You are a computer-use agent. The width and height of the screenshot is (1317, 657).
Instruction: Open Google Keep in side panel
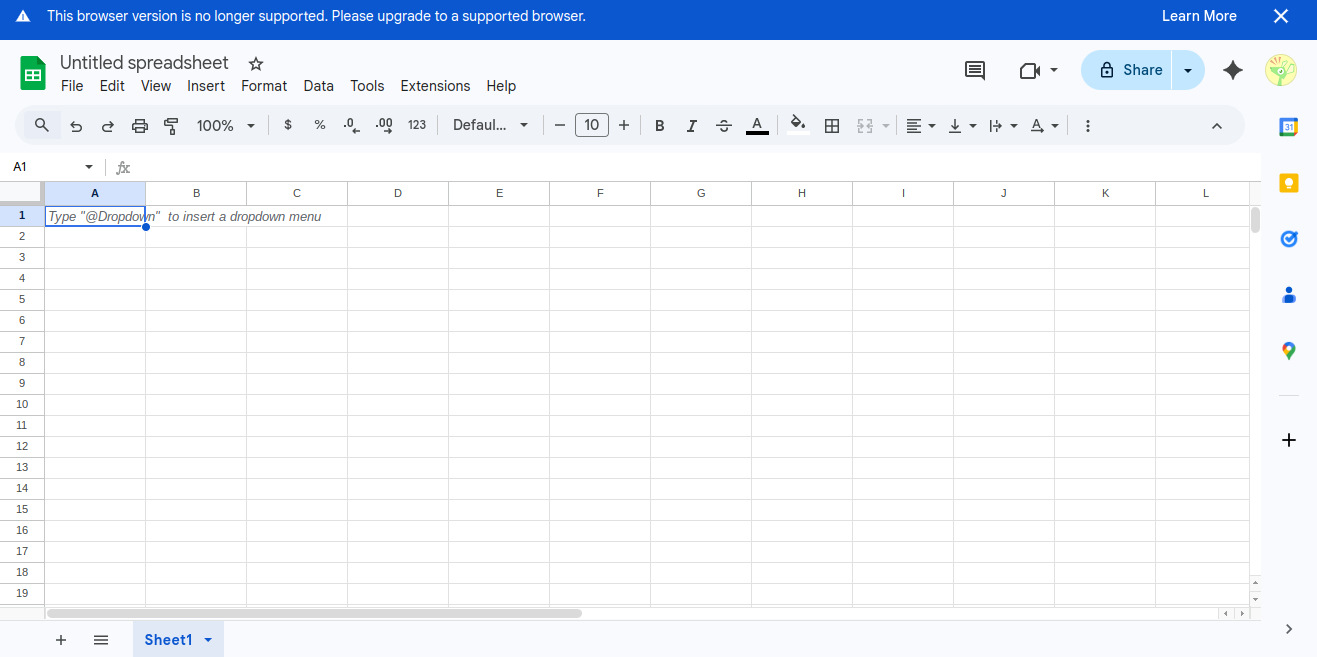tap(1289, 183)
